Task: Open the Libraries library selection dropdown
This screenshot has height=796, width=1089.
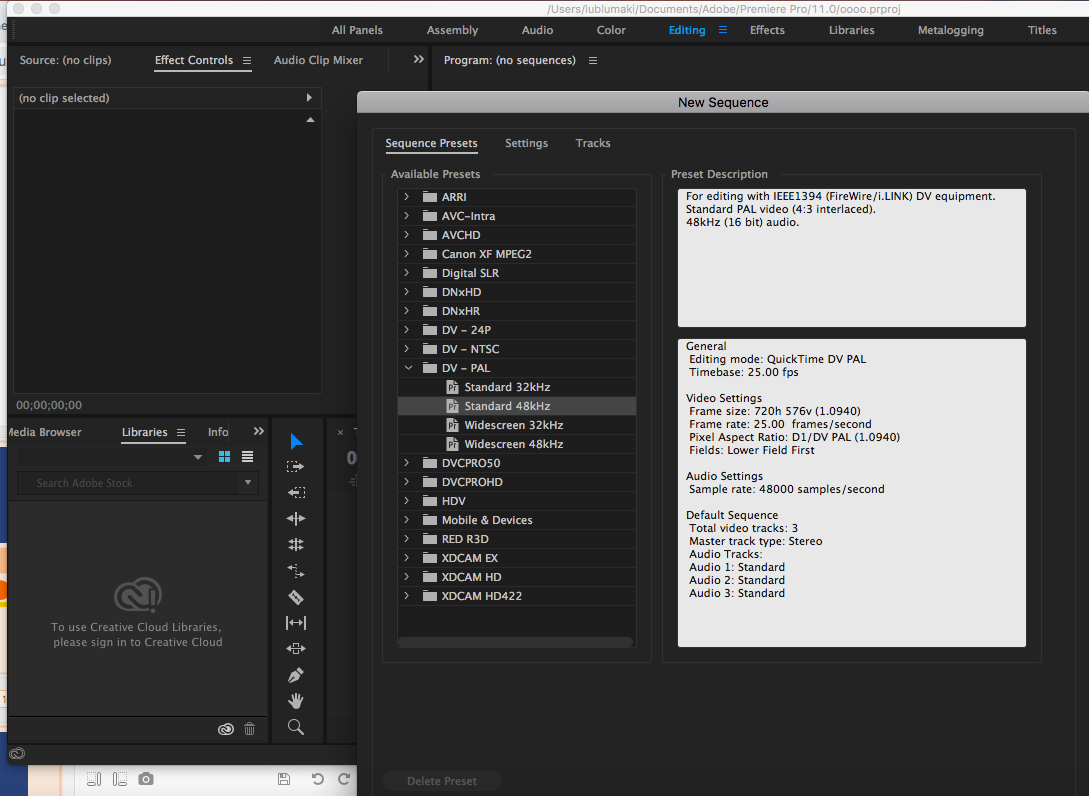Action: pos(198,457)
